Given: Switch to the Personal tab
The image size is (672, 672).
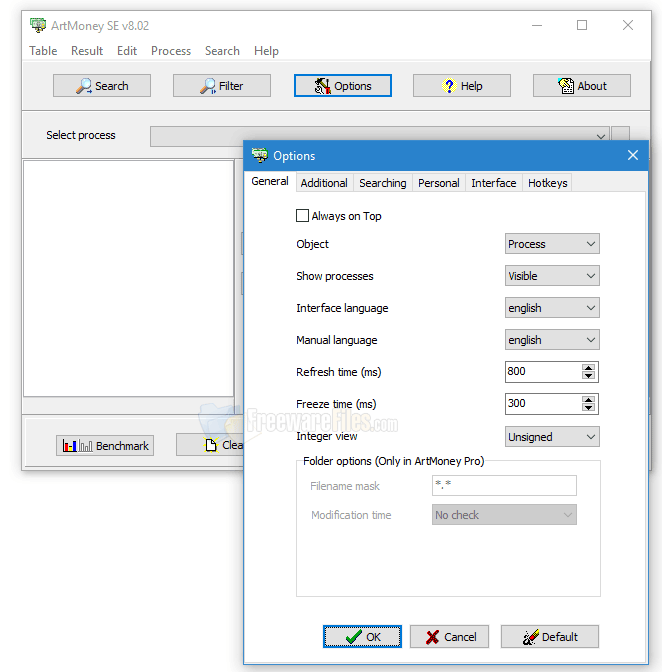Looking at the screenshot, I should tap(439, 183).
